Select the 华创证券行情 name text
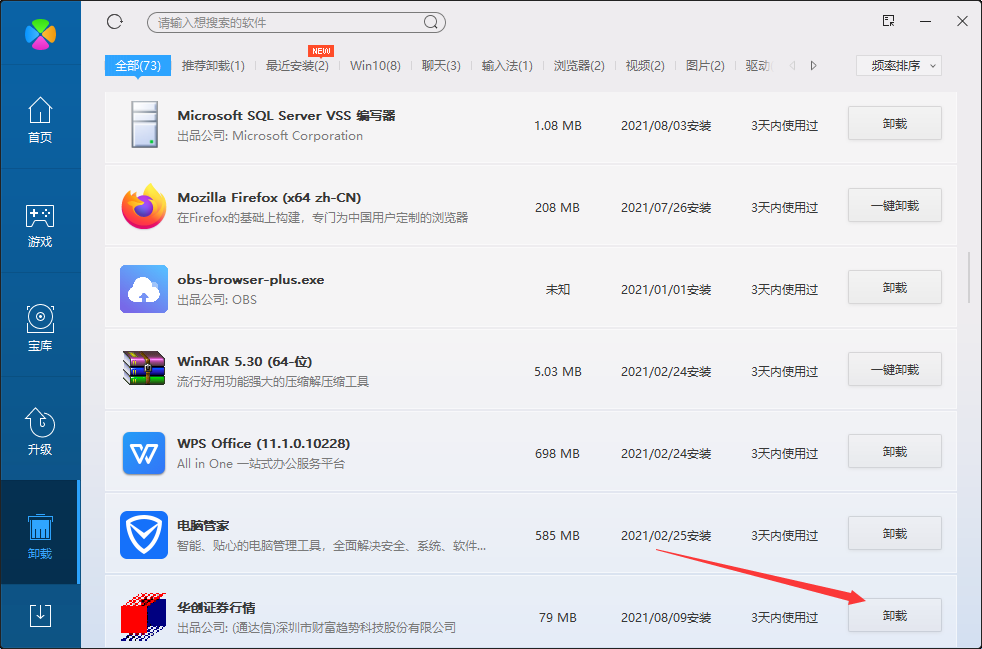 click(216, 608)
